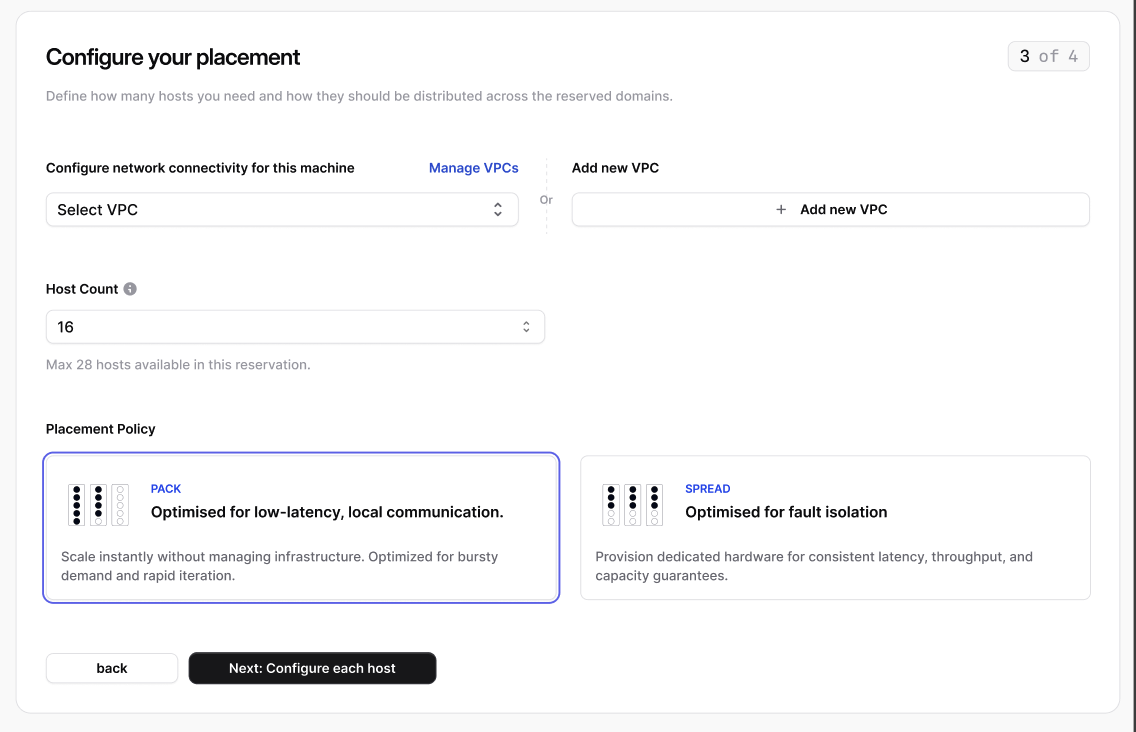1136x732 pixels.
Task: Click the Configure your placement heading
Action: tap(172, 57)
